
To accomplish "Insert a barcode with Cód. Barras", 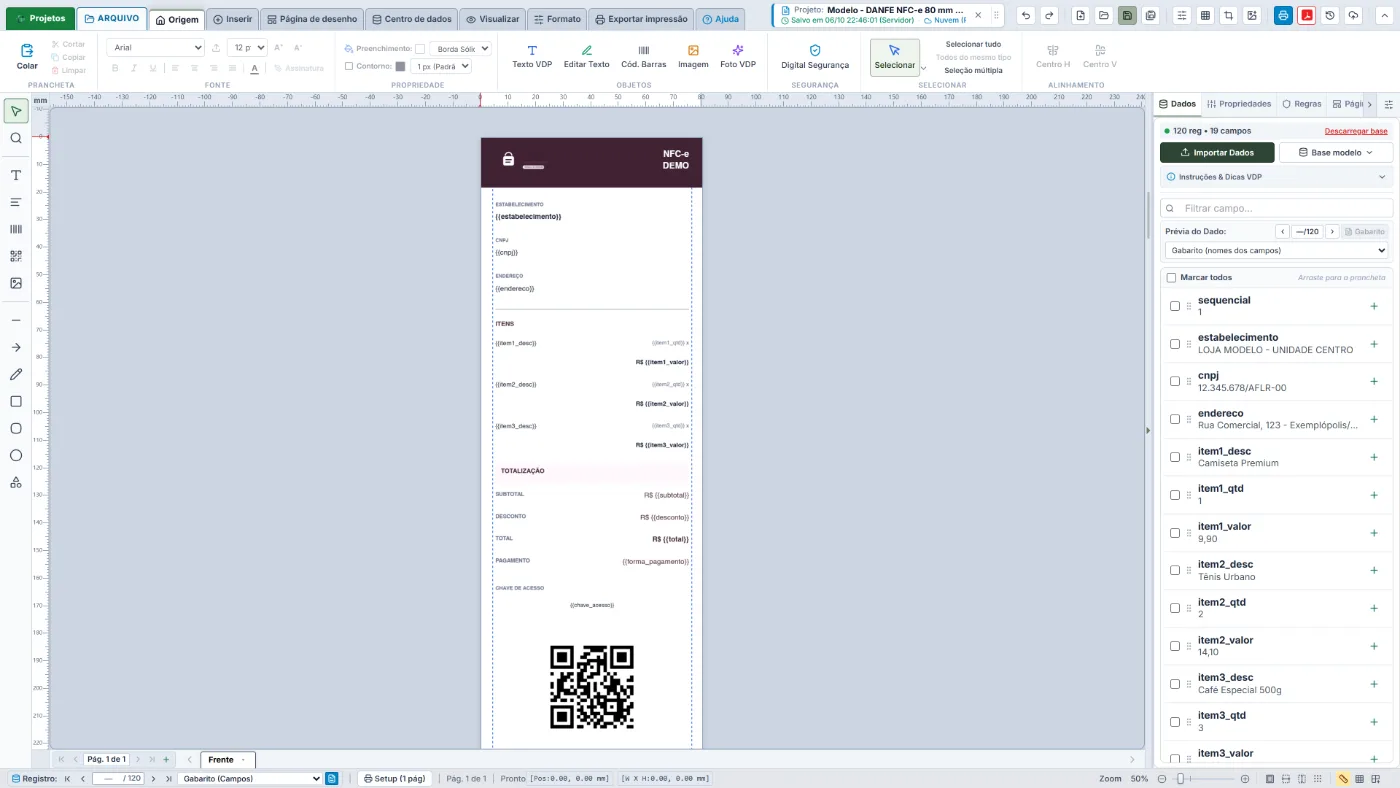I will coord(643,56).
